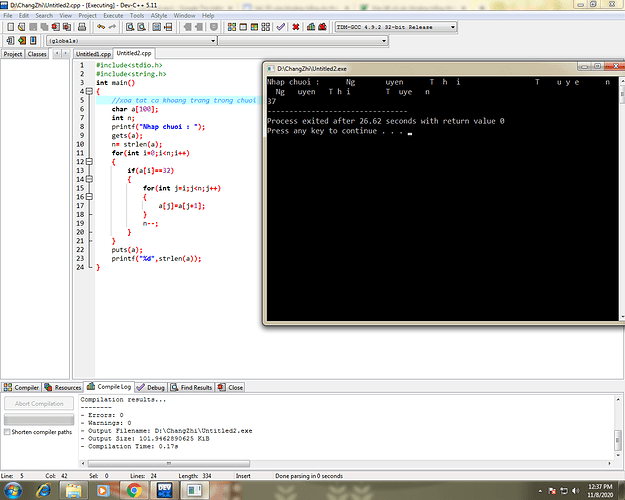Save the current file using toolbar icon

click(x=33, y=27)
